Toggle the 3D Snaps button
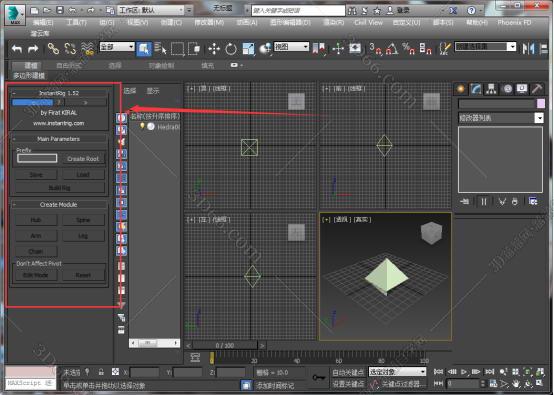The width and height of the screenshot is (554, 395). pos(376,48)
